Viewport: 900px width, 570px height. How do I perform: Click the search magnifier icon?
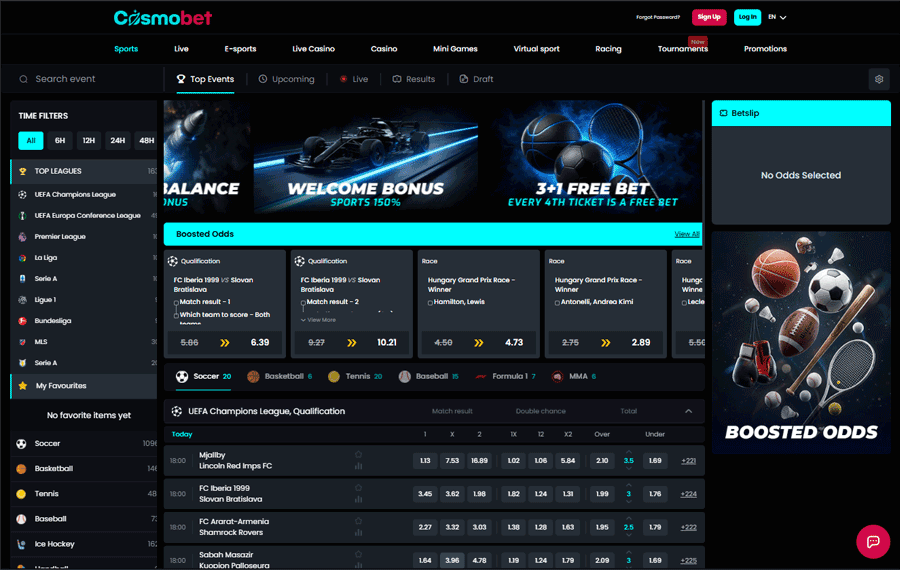point(24,79)
